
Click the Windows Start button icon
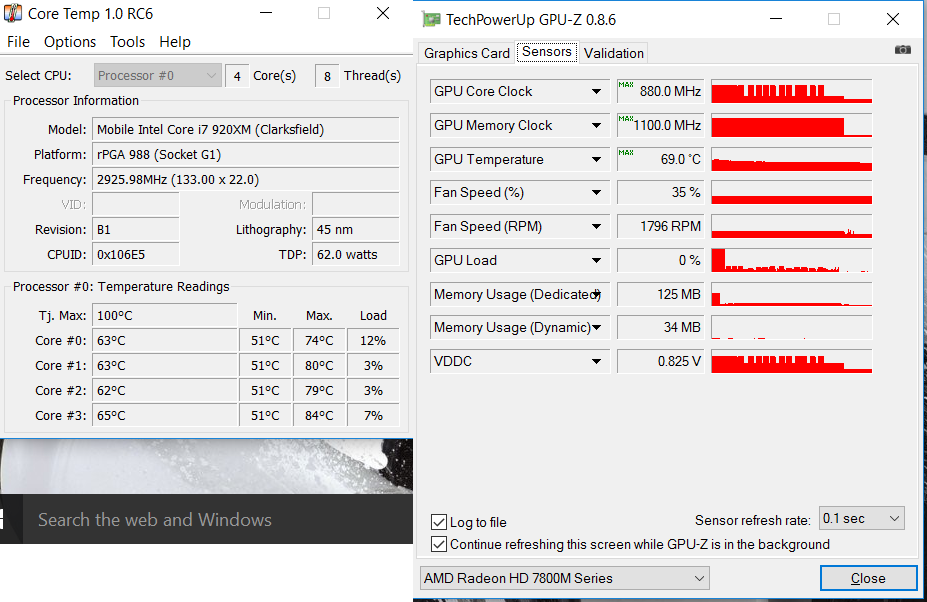[3, 519]
